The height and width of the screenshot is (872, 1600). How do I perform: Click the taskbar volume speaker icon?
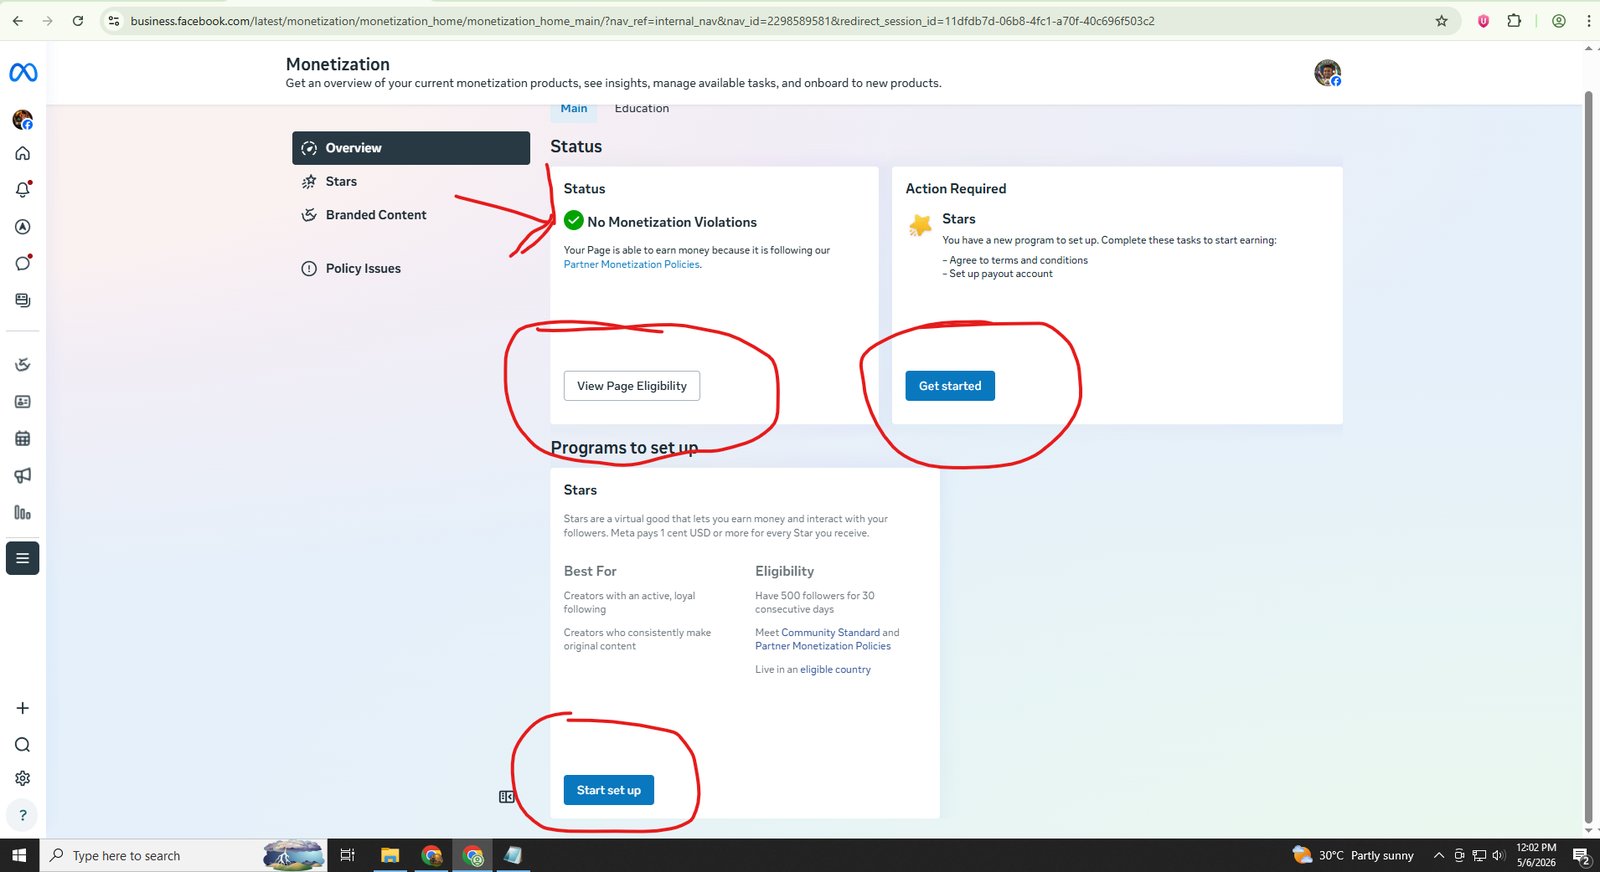click(1498, 855)
